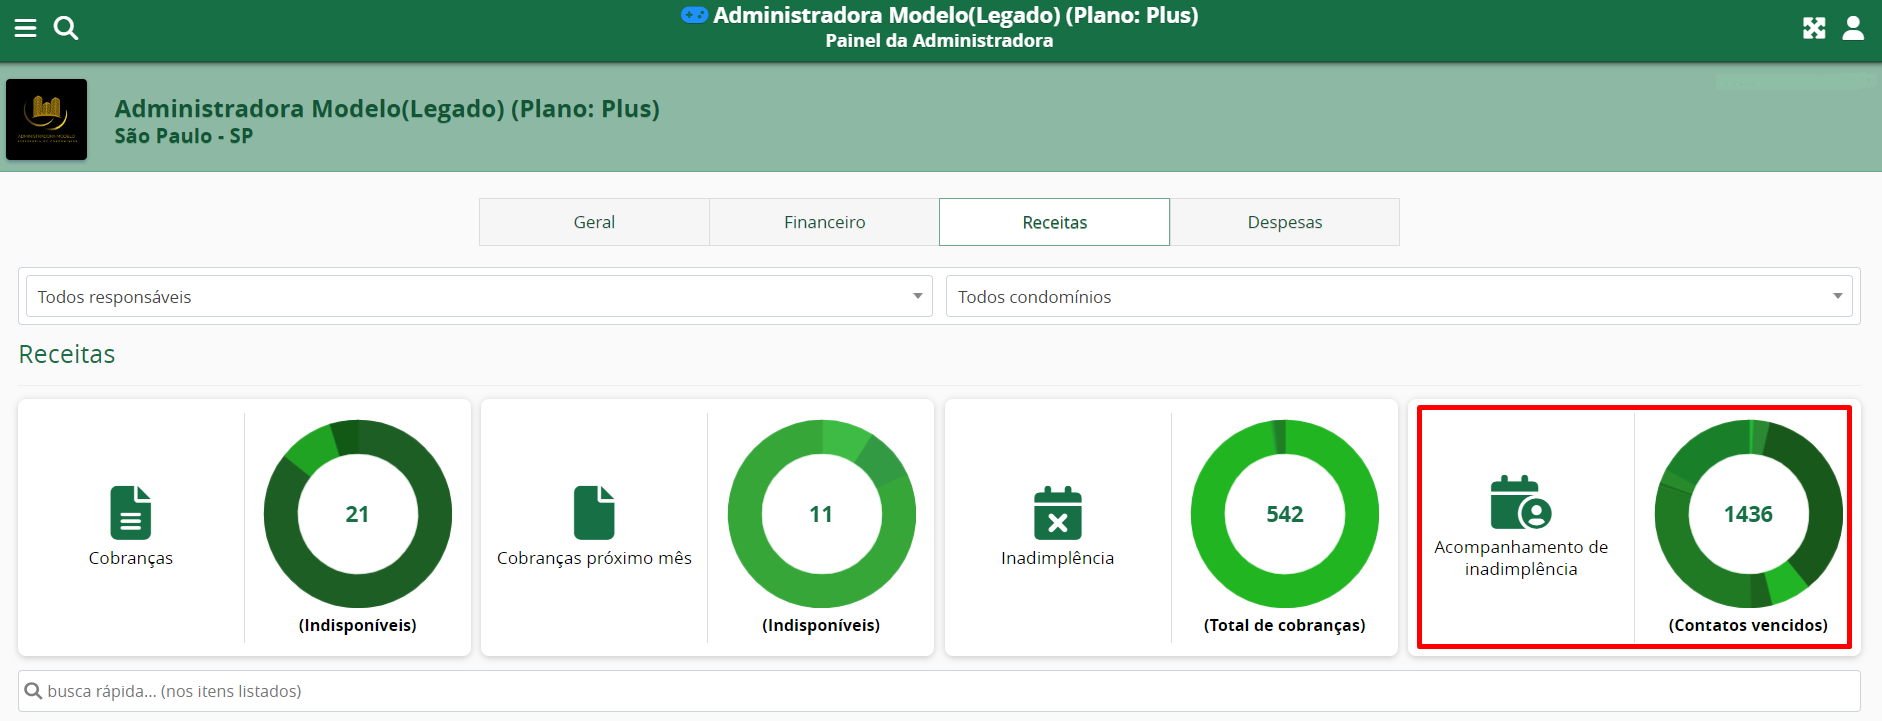Open the hamburger menu

pyautogui.click(x=25, y=28)
